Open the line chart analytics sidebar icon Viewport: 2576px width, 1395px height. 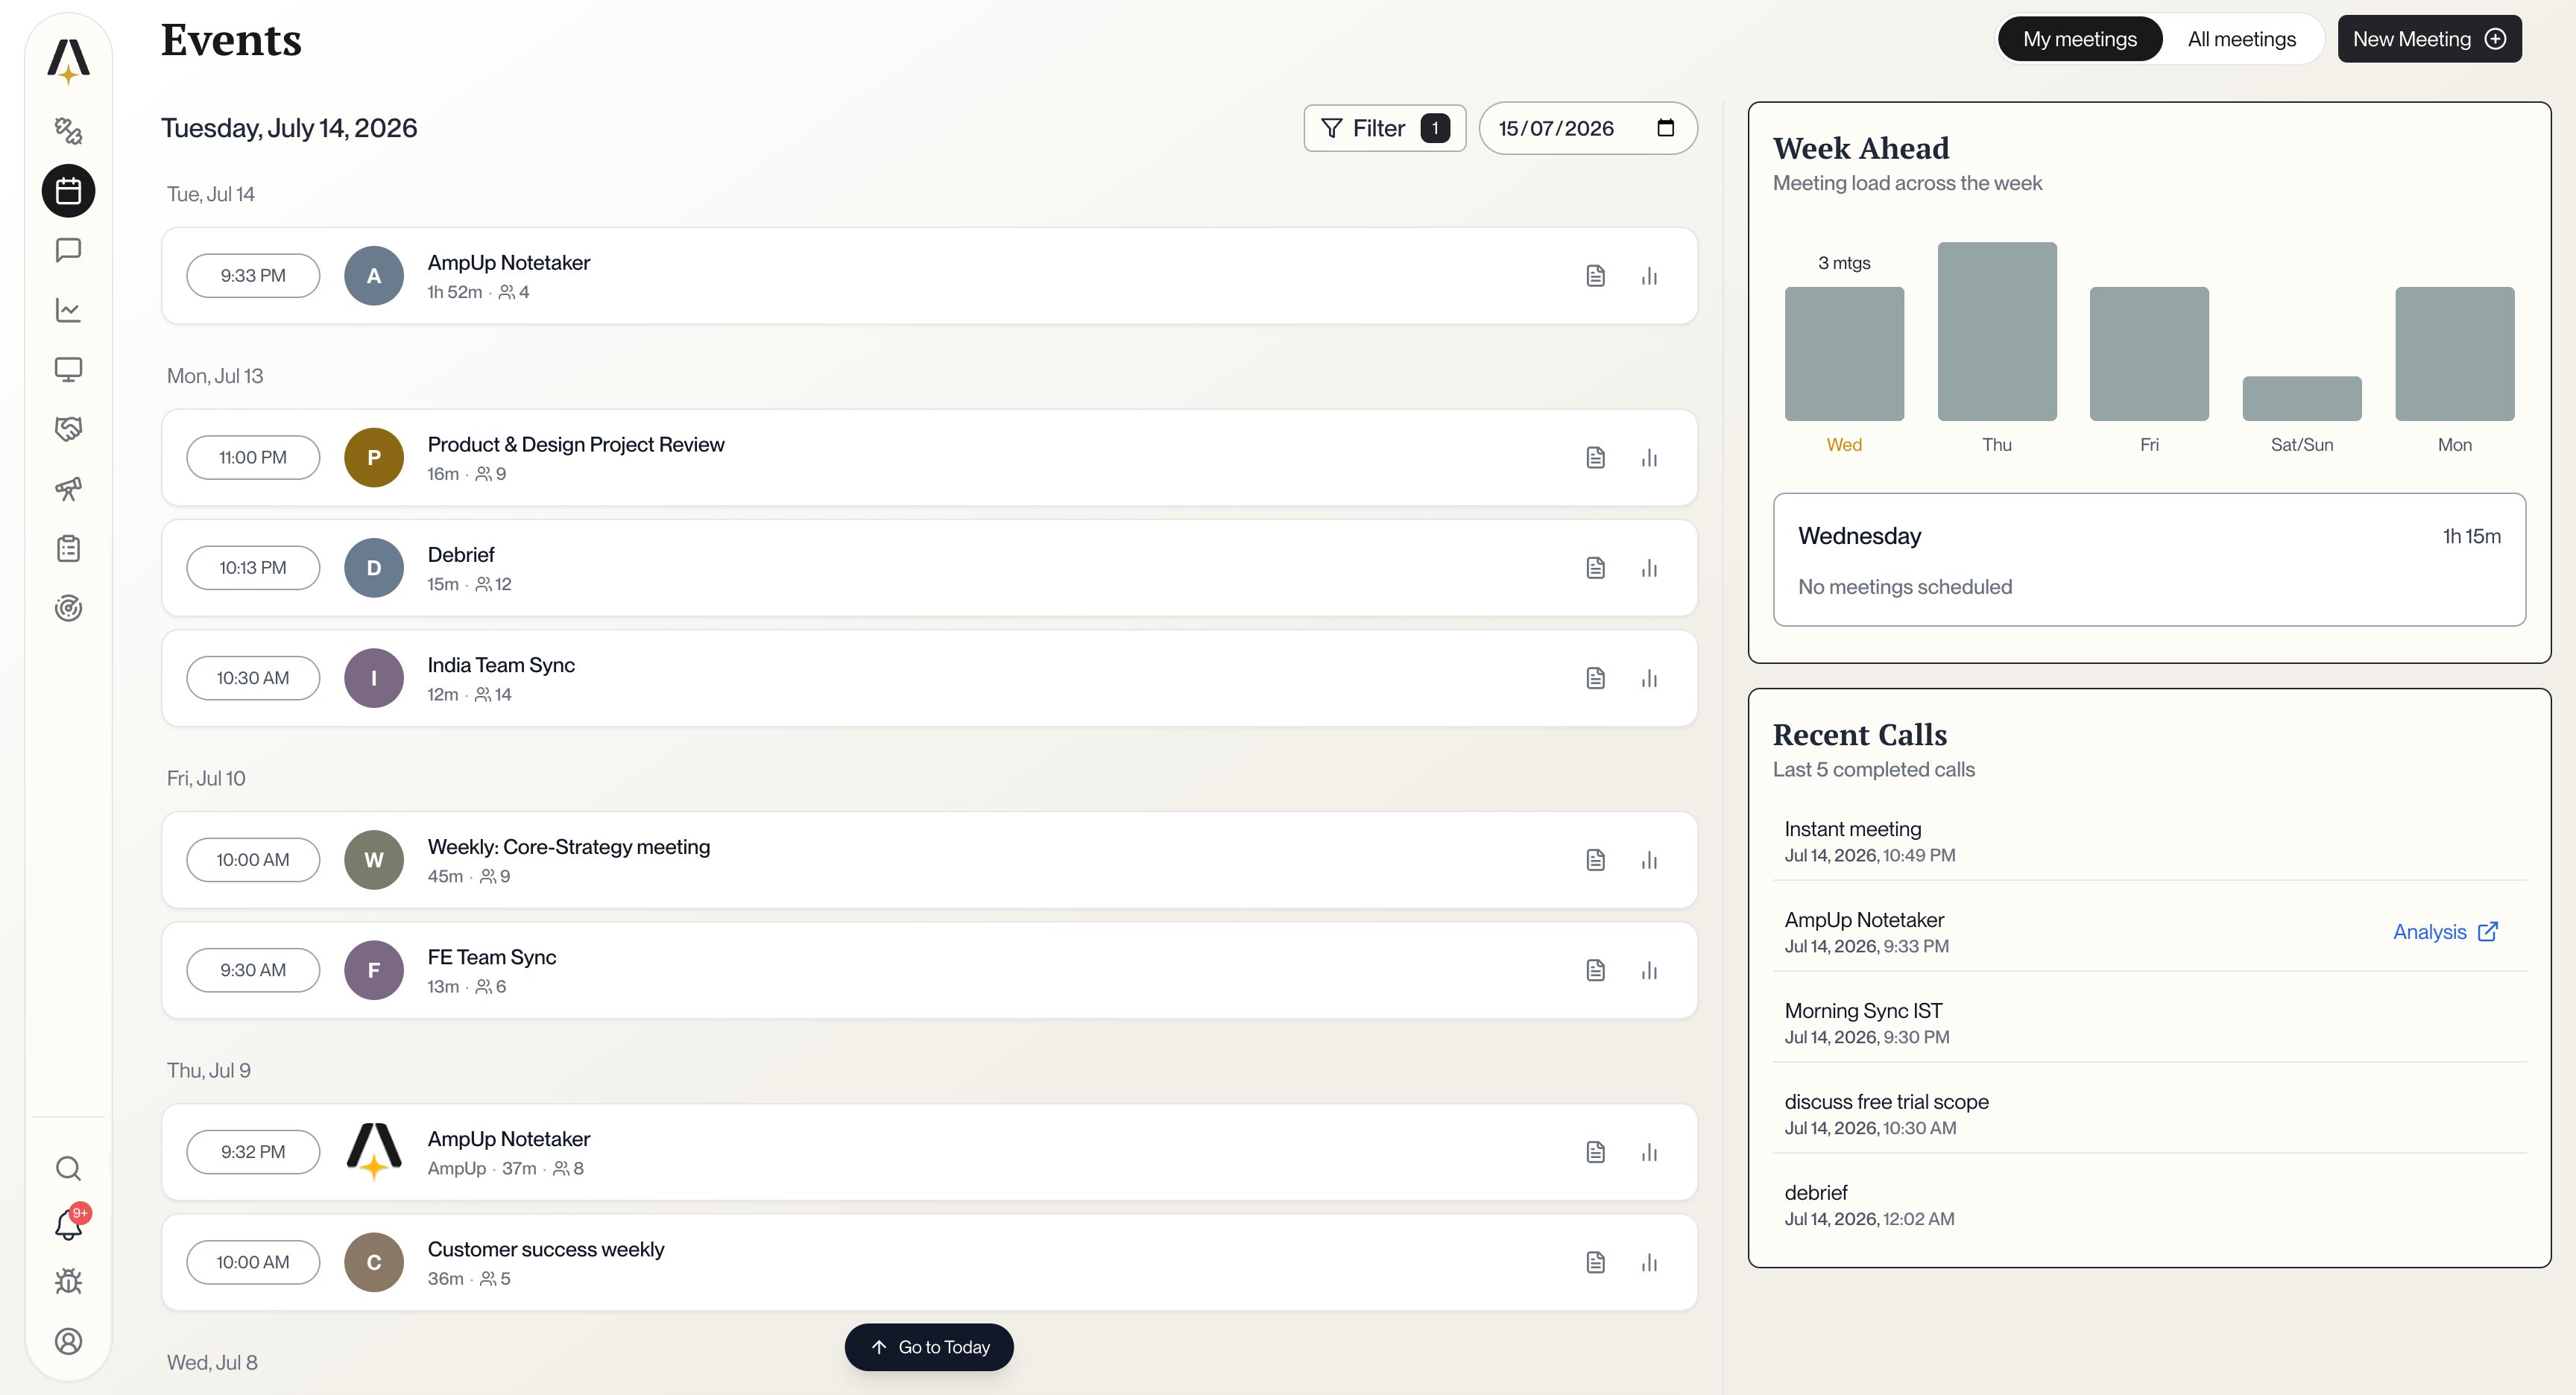[x=68, y=310]
